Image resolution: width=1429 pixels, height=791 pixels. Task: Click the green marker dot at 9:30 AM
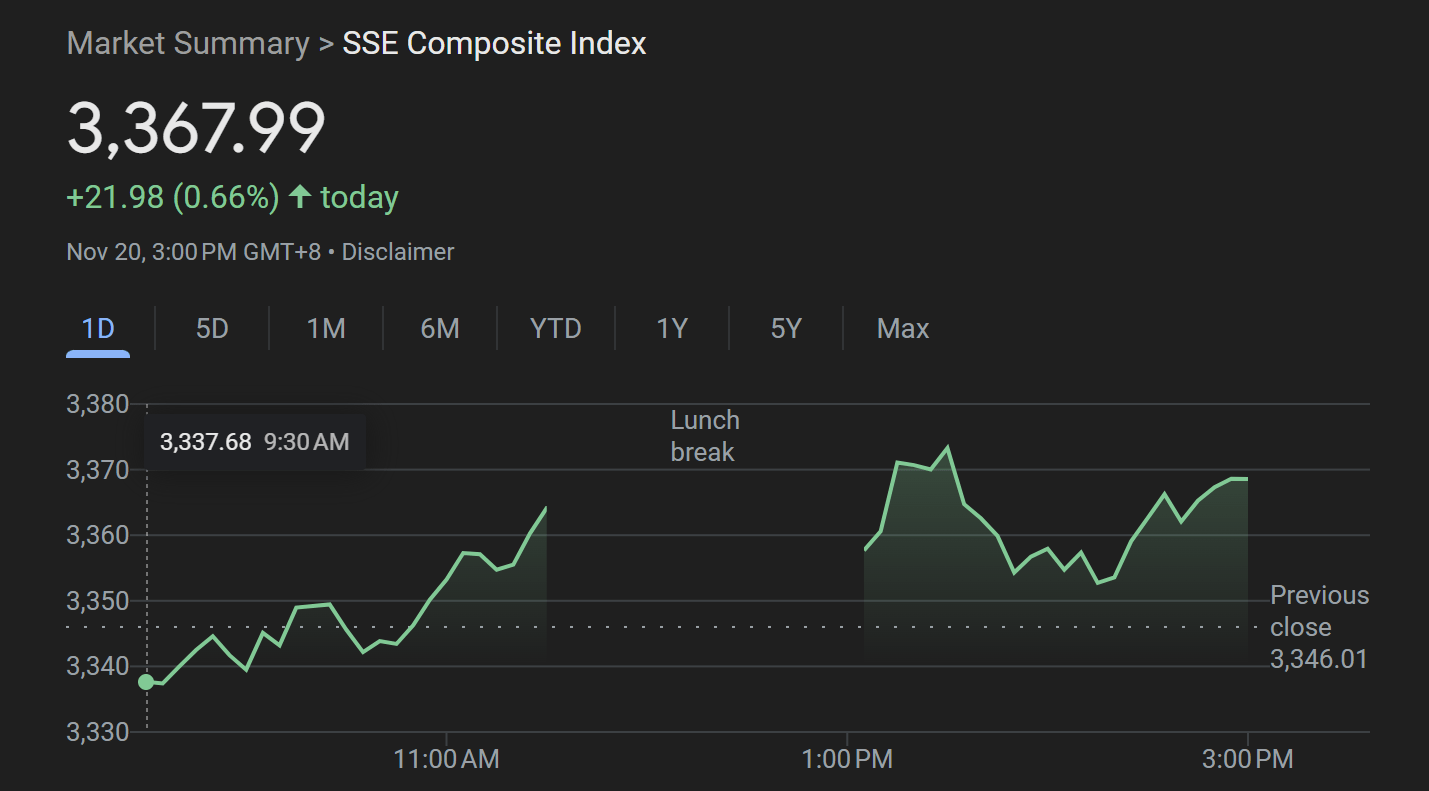tap(146, 682)
